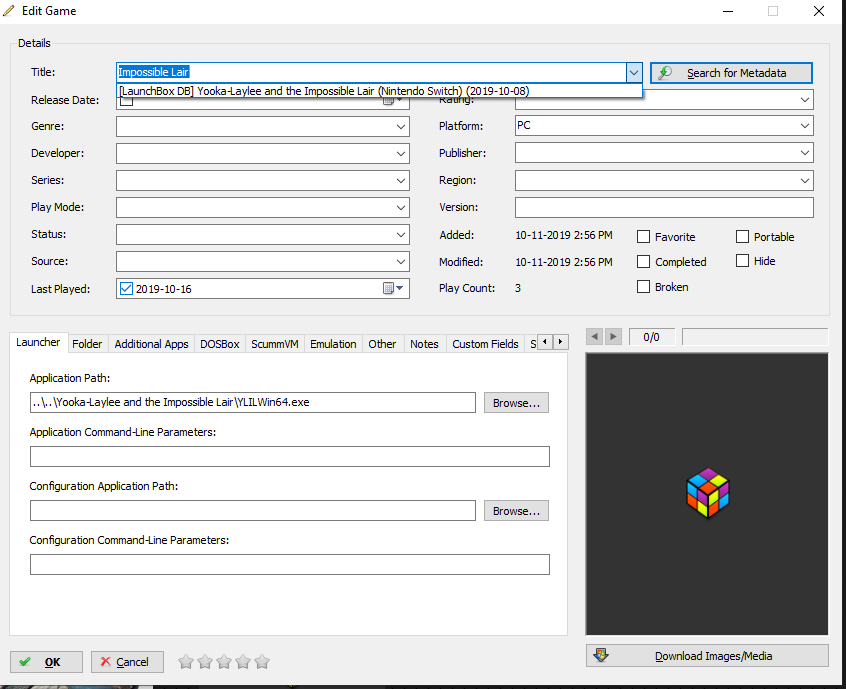The width and height of the screenshot is (846, 689).
Task: Switch to the Folder tab
Action: point(87,344)
